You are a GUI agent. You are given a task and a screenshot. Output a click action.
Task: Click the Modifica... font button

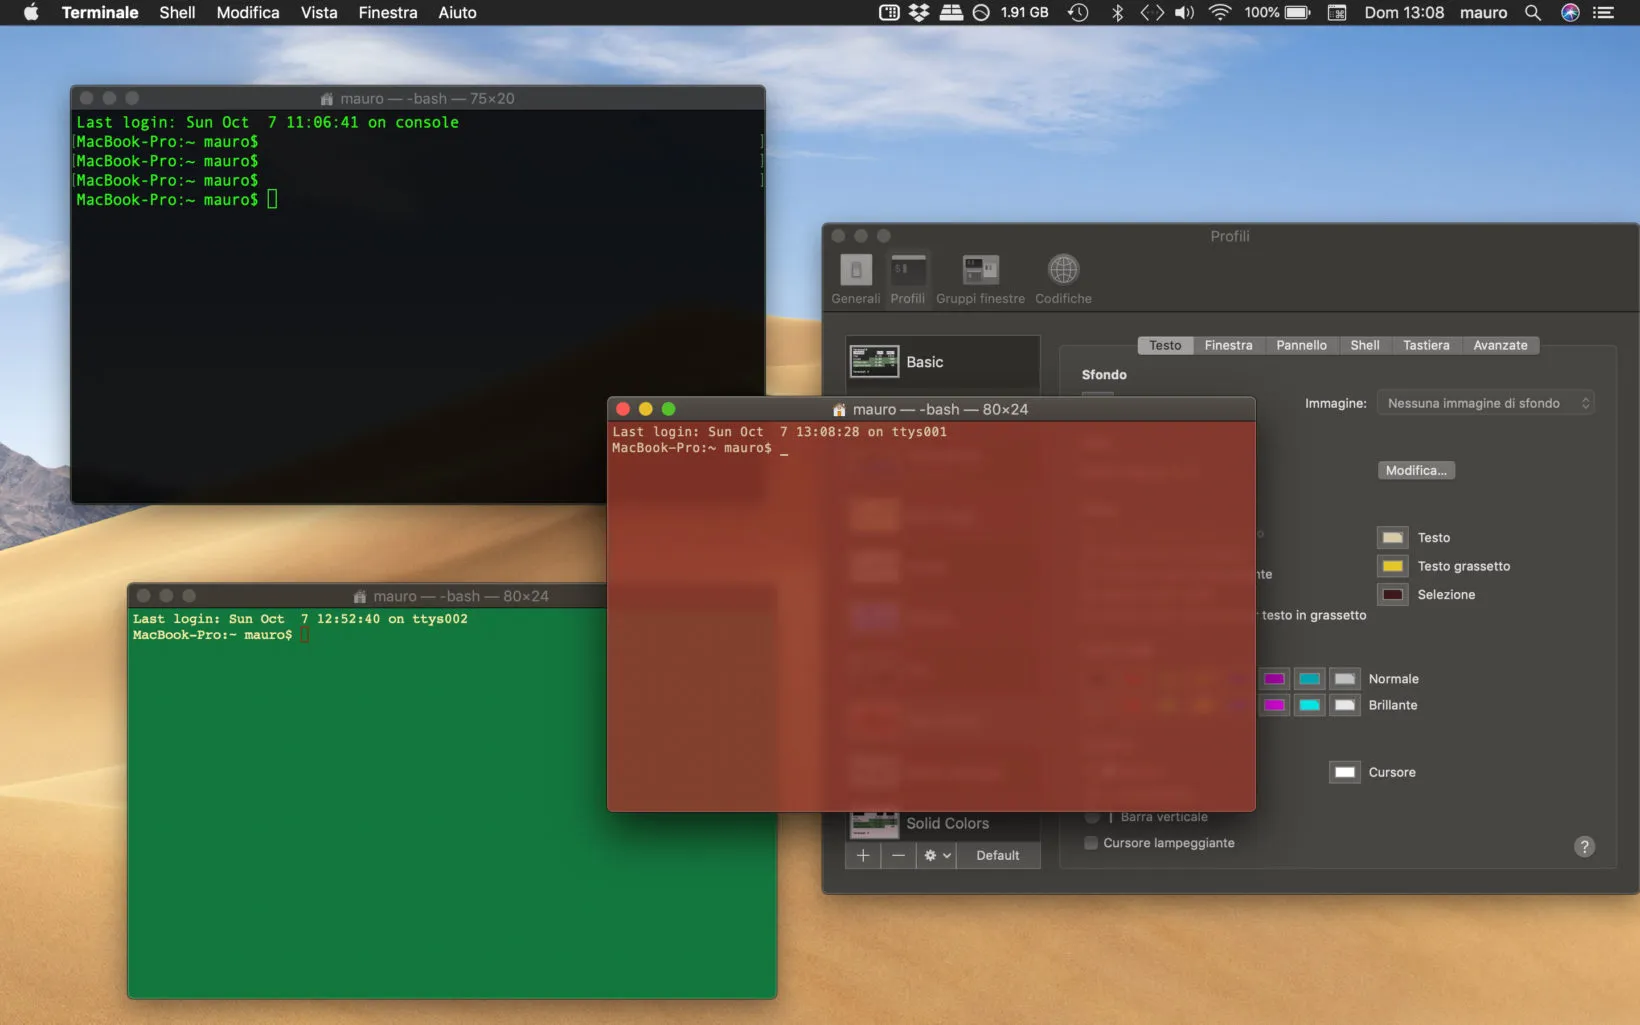[x=1416, y=470]
